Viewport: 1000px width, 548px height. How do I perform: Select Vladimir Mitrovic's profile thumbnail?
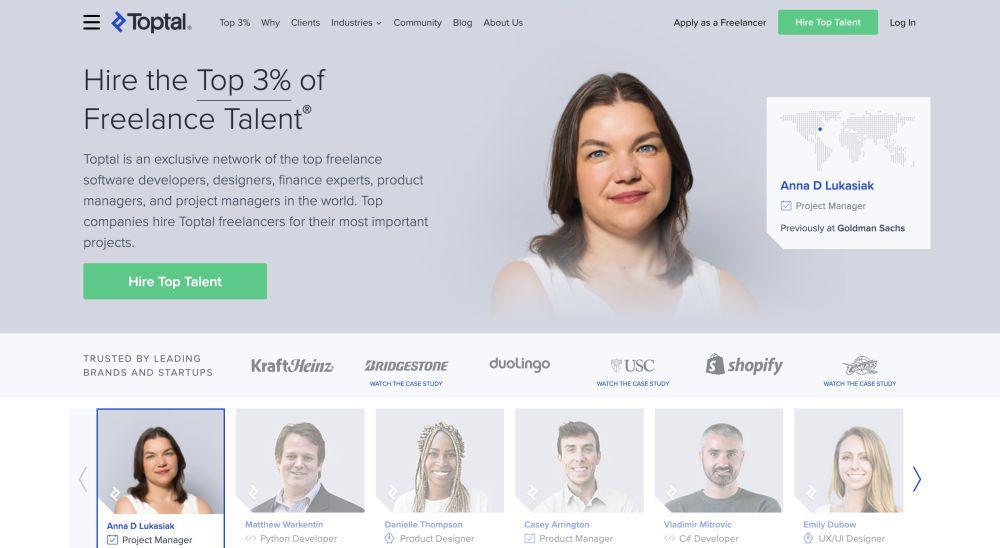click(x=719, y=461)
